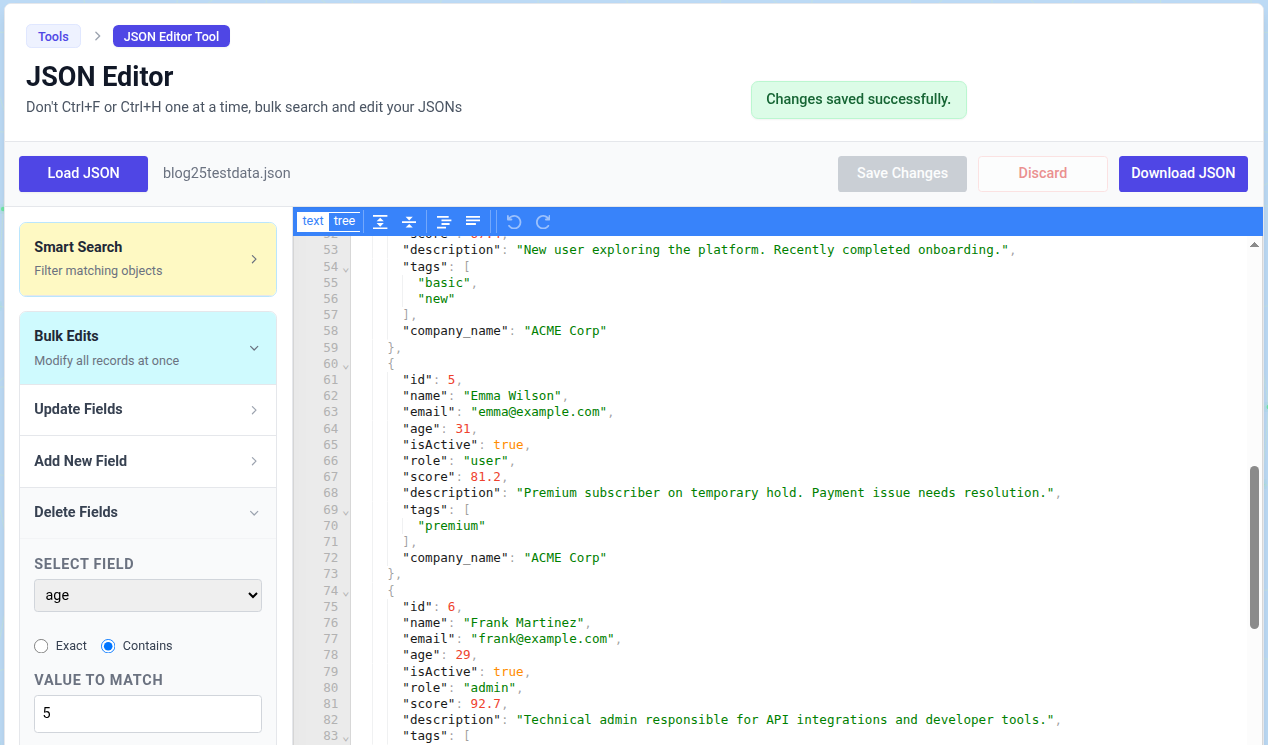The height and width of the screenshot is (745, 1268).
Task: Open the Update Fields panel
Action: pos(147,409)
